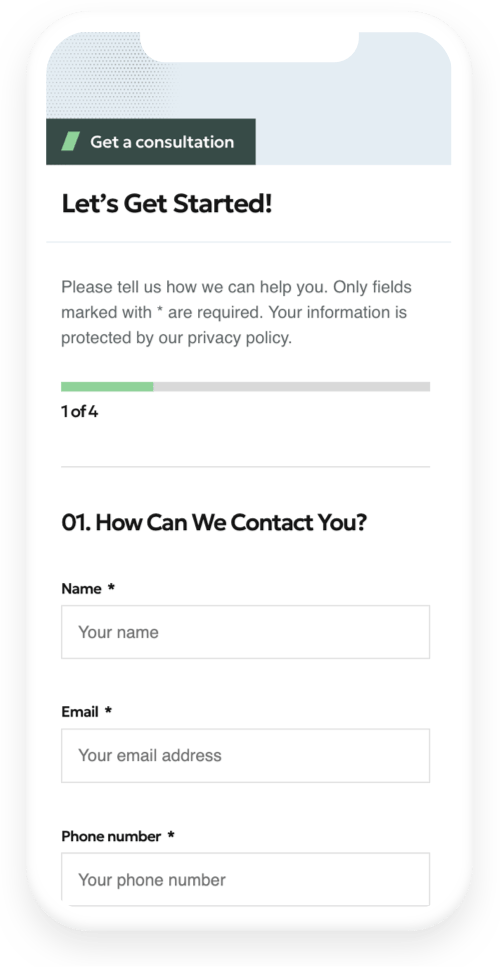
Task: Click the Let's Get Started! heading
Action: coord(166,204)
